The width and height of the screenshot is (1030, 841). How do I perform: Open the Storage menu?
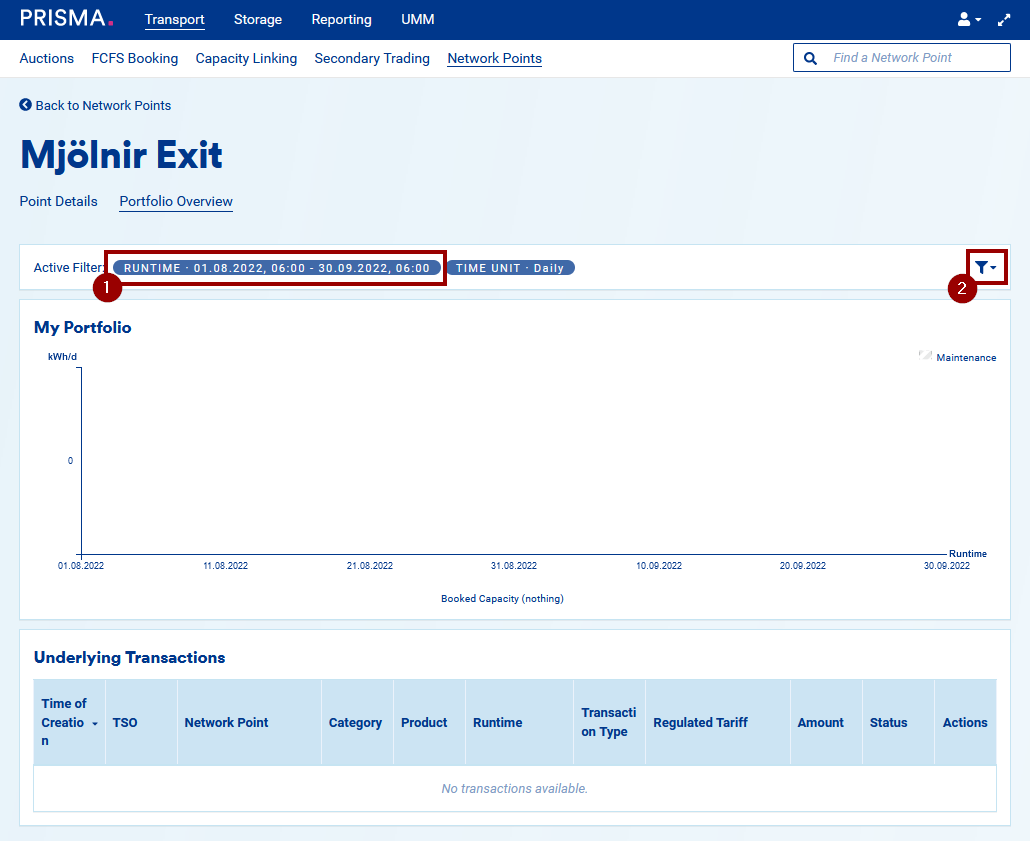click(x=258, y=20)
